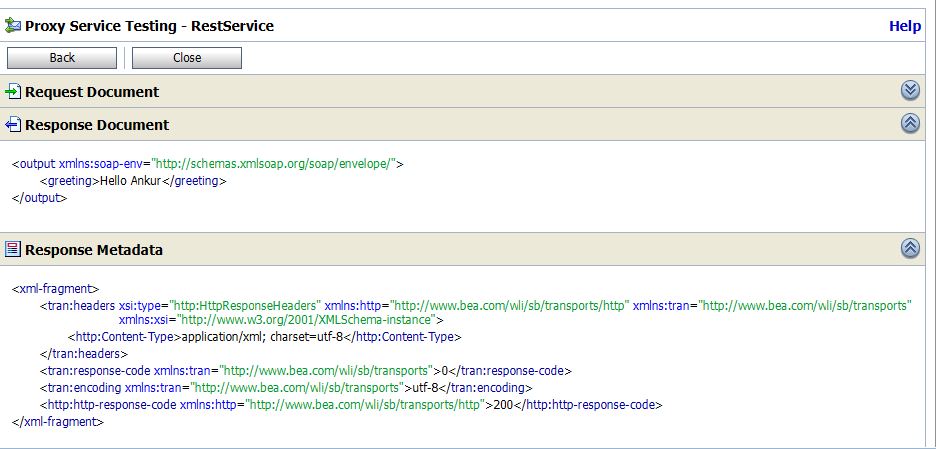Click the Response Metadata document icon
This screenshot has height=449, width=936.
(x=13, y=249)
